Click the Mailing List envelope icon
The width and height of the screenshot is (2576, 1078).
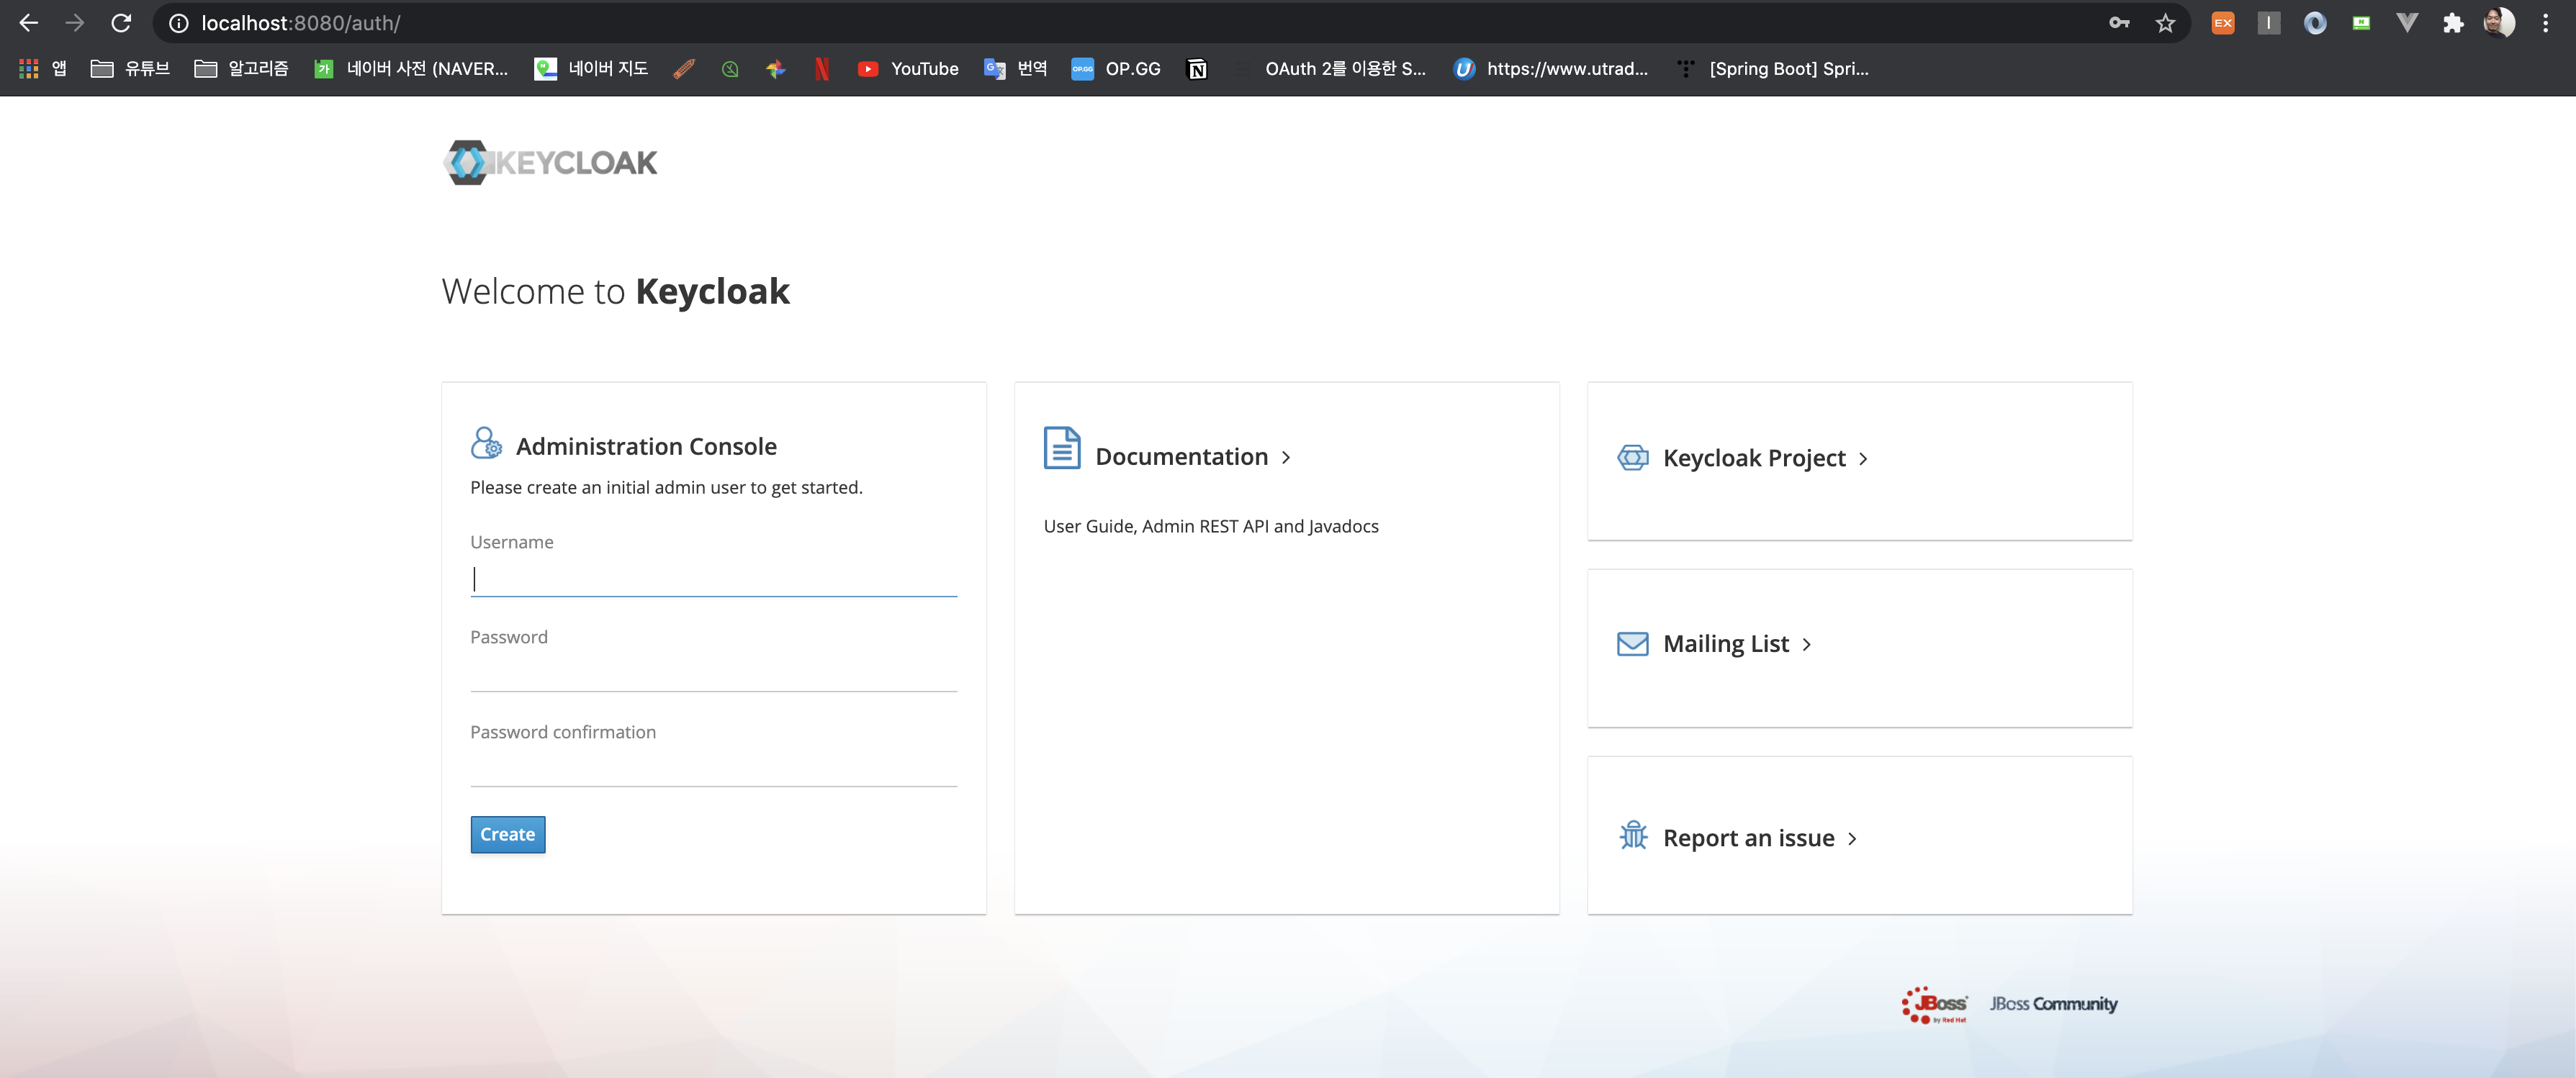click(1632, 643)
